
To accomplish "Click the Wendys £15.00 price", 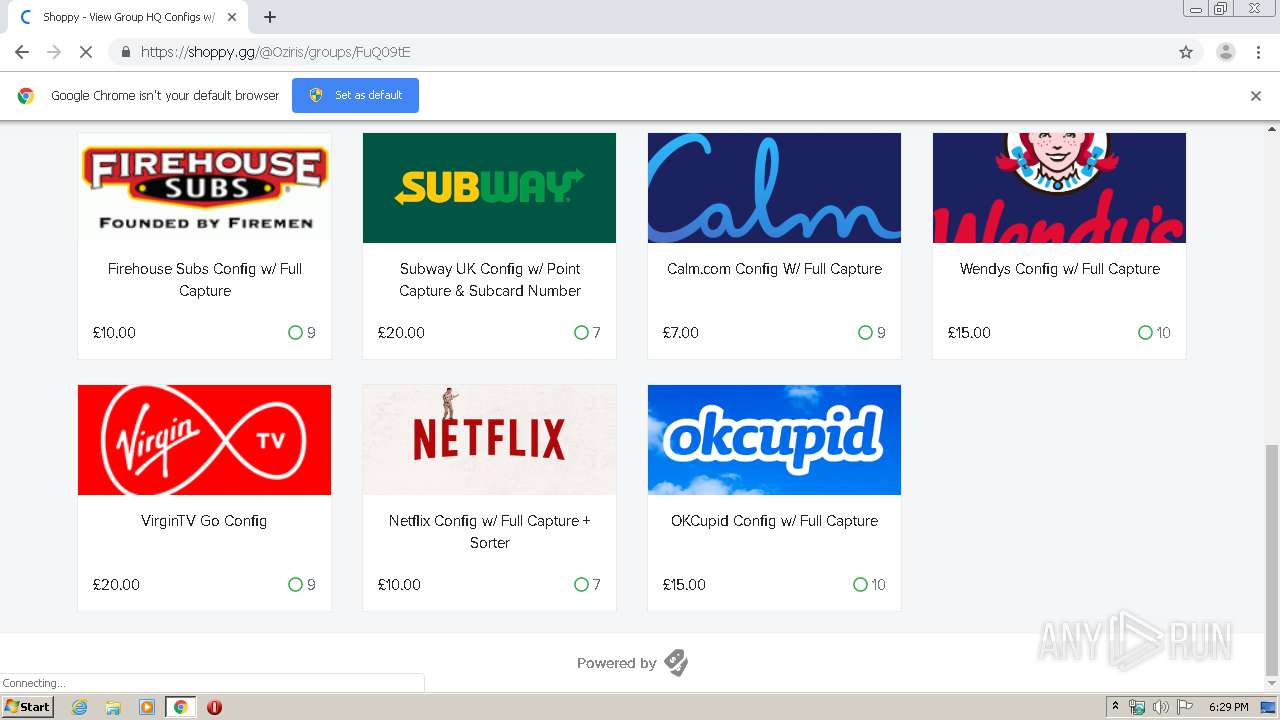I will [969, 333].
